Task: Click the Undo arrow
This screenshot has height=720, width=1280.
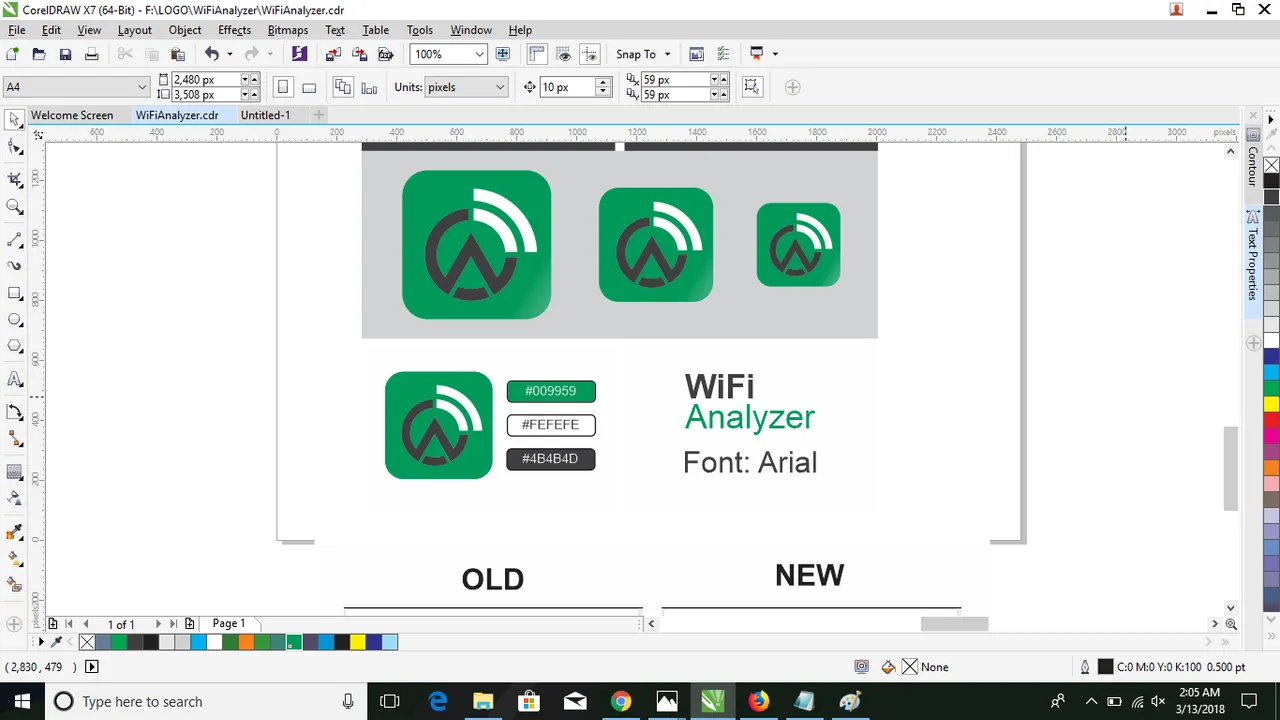Action: [212, 54]
